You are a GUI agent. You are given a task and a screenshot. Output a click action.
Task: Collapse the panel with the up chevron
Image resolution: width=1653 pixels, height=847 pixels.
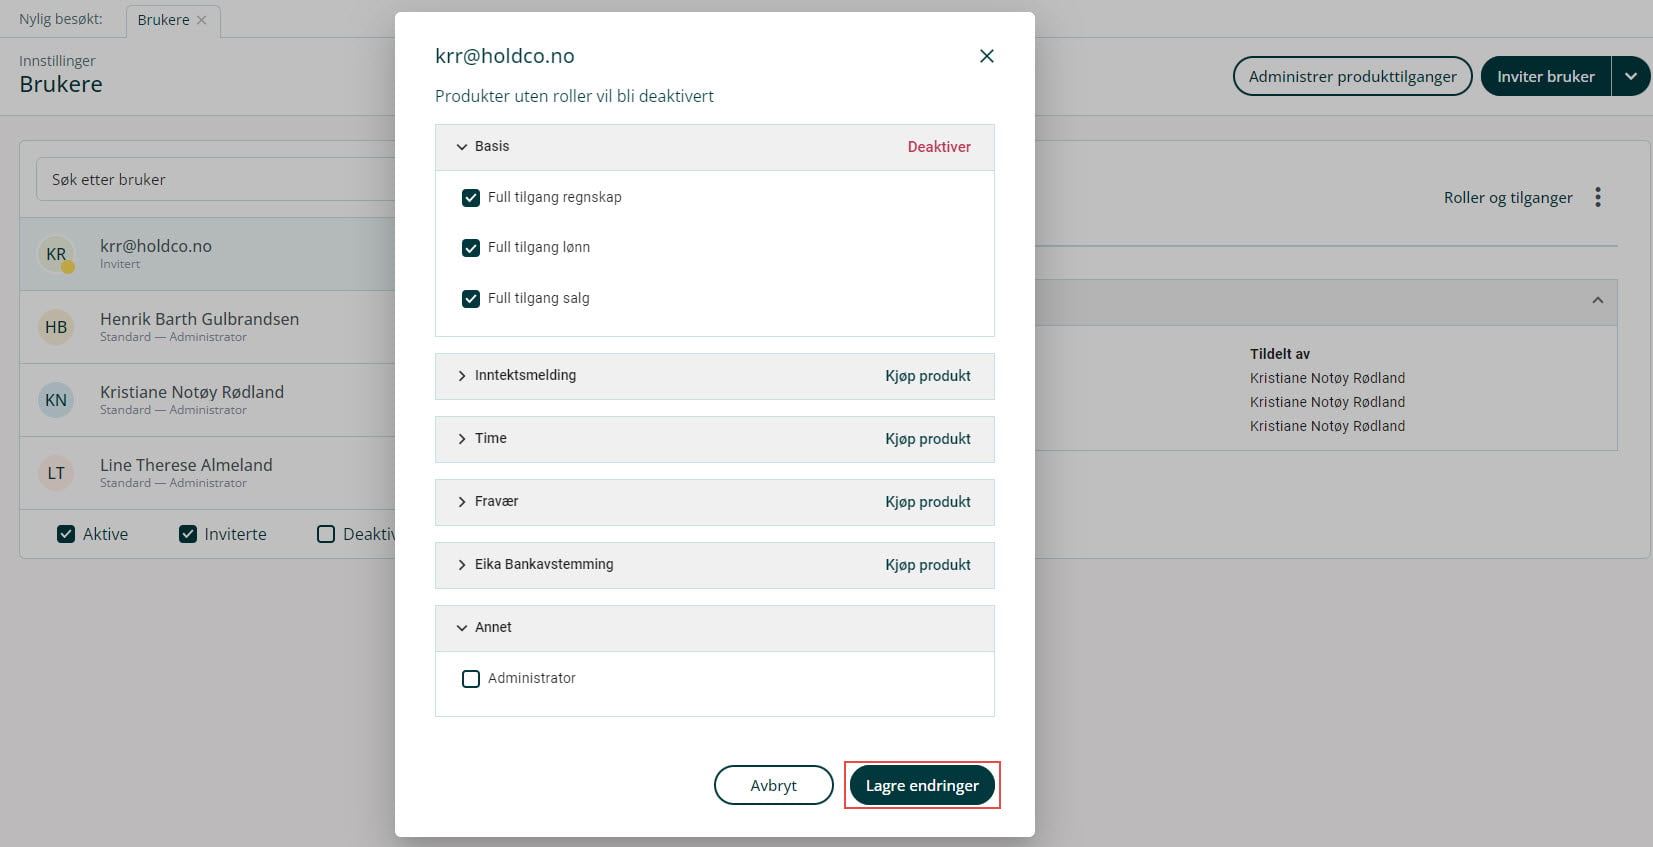tap(1597, 301)
